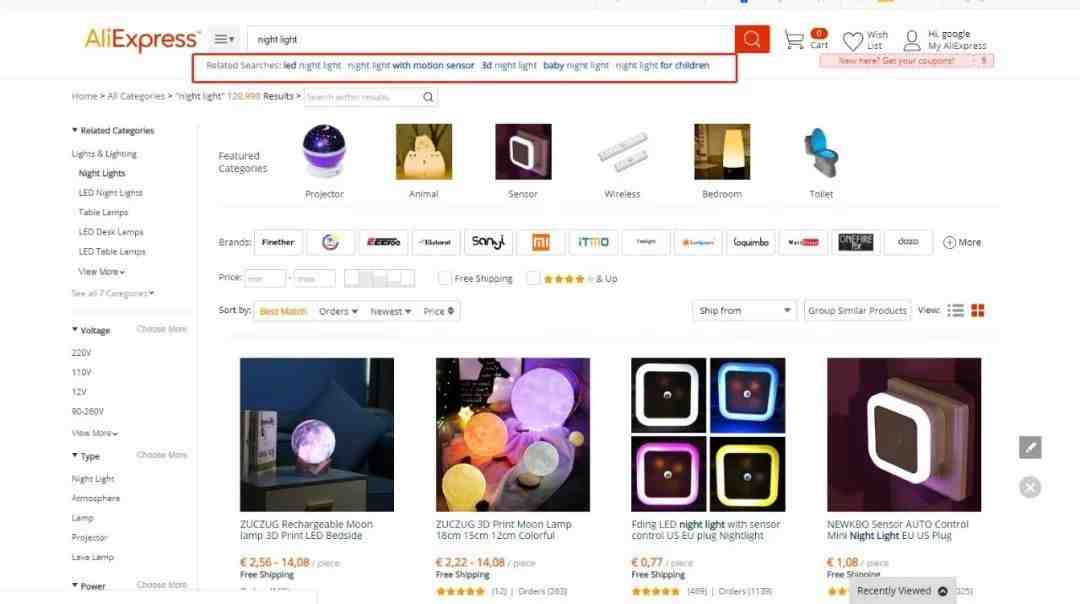The height and width of the screenshot is (604, 1080).
Task: Expand the Orders sort dropdown
Action: coord(338,311)
